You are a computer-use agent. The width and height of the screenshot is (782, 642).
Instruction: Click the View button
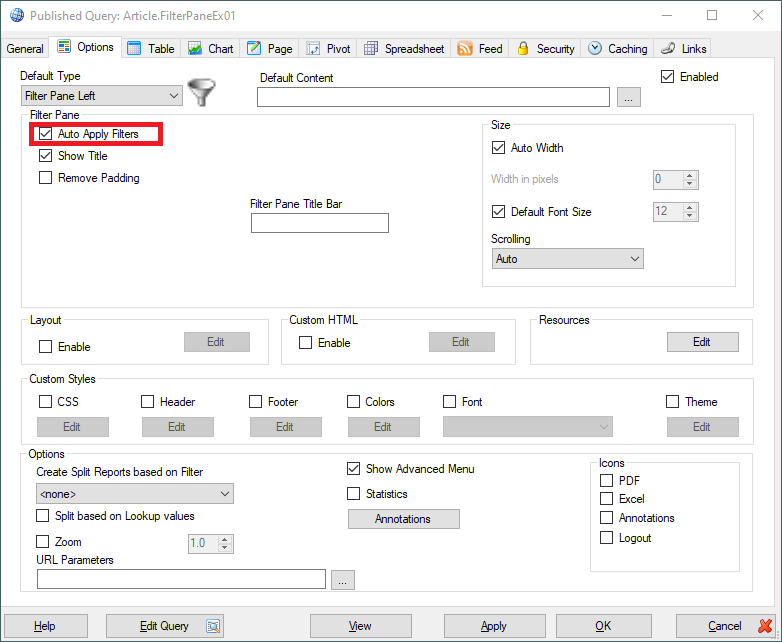360,626
